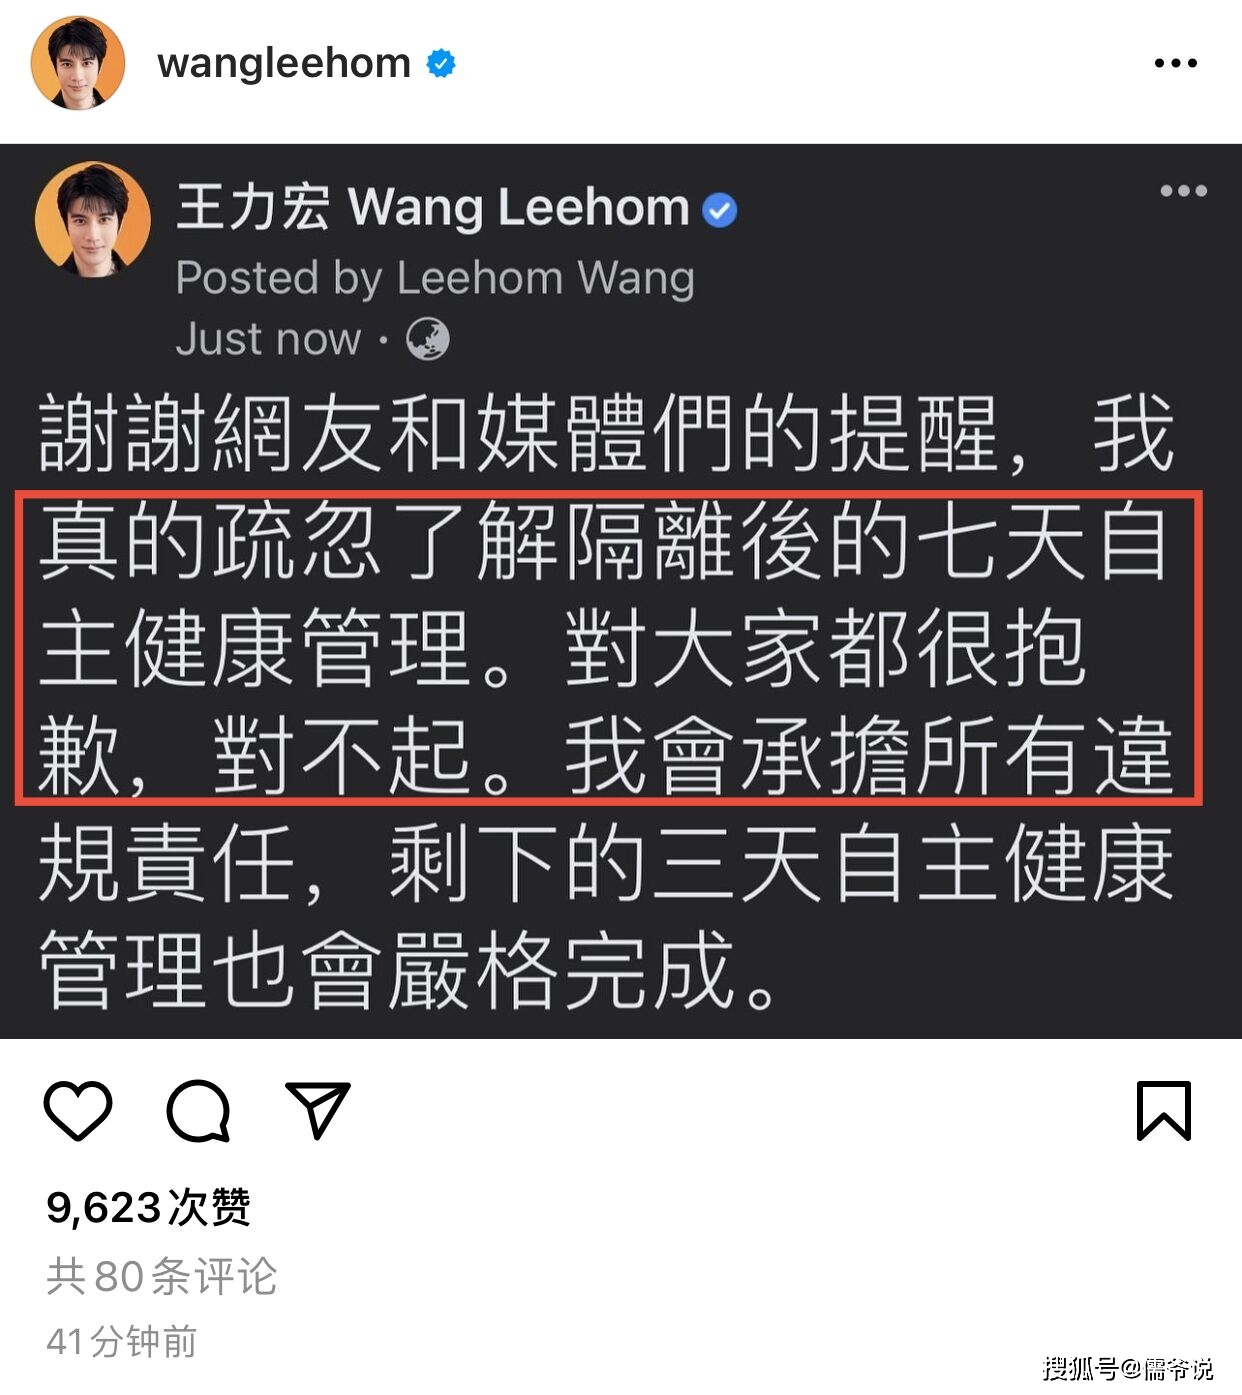Open comments via speech bubble icon

[198, 1111]
